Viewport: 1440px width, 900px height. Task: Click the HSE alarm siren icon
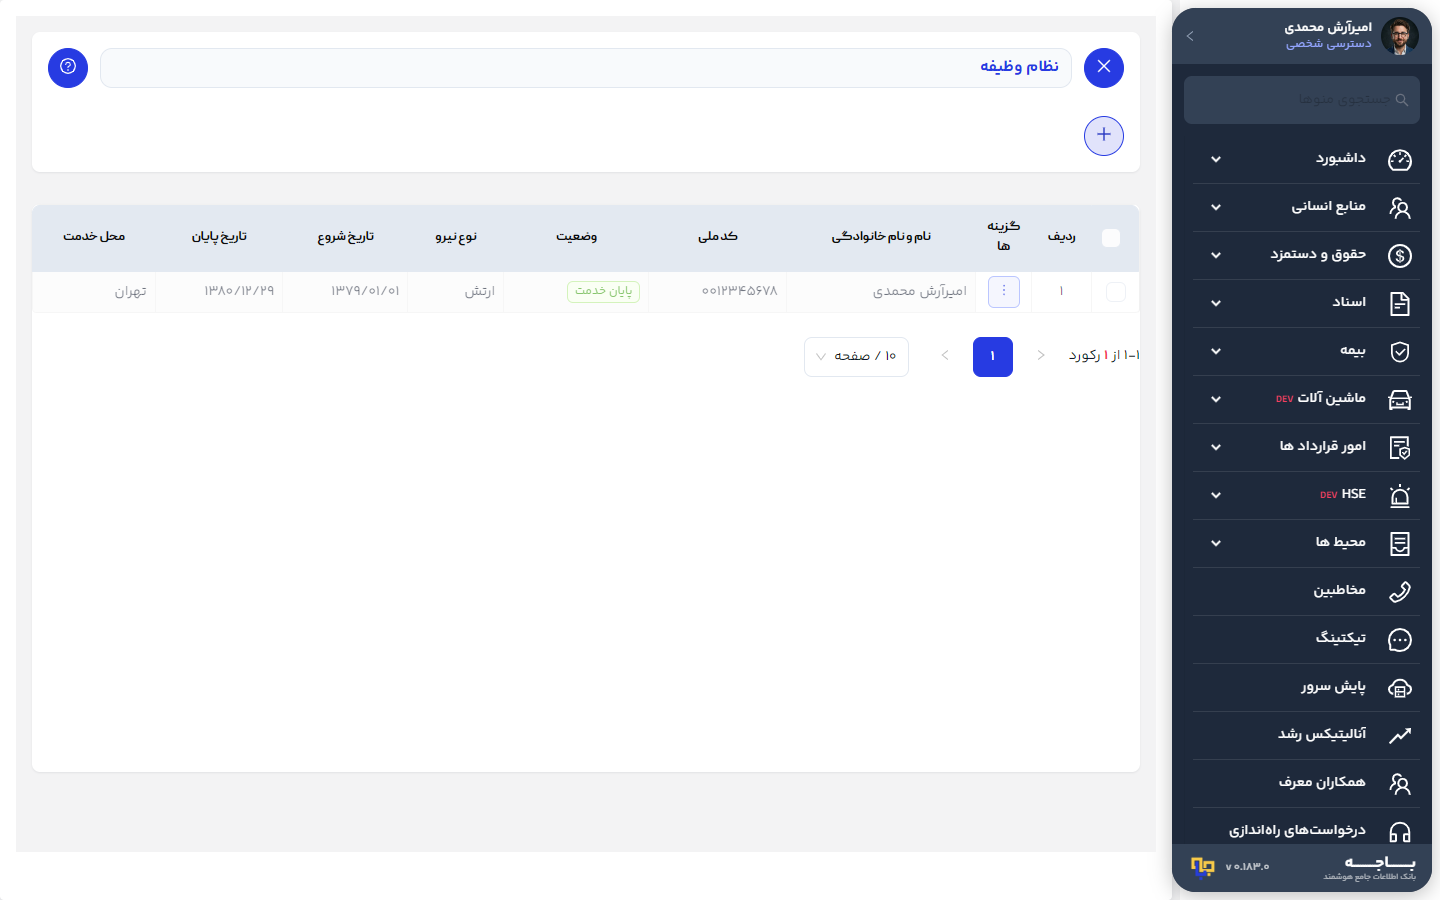click(1400, 495)
